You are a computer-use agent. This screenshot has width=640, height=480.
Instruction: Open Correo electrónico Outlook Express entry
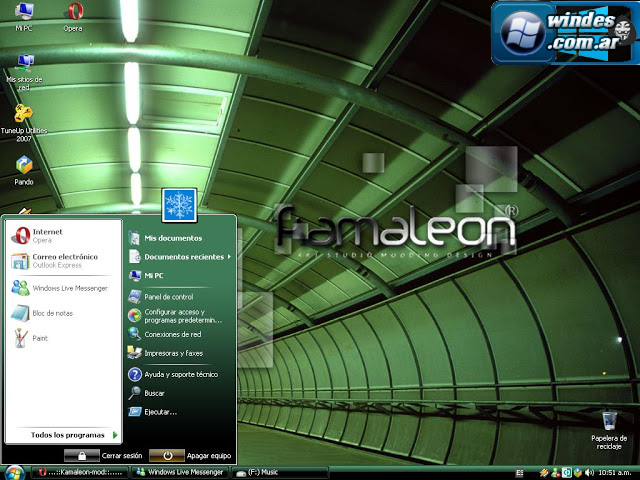(x=64, y=261)
